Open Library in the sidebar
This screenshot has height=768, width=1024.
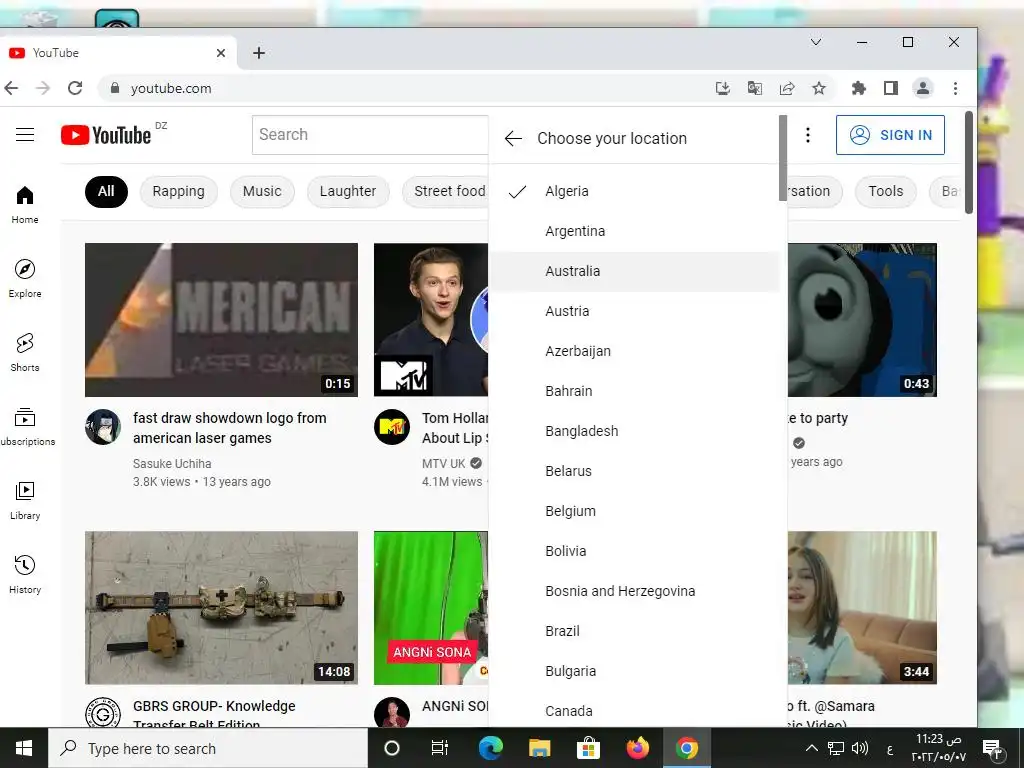pyautogui.click(x=25, y=500)
